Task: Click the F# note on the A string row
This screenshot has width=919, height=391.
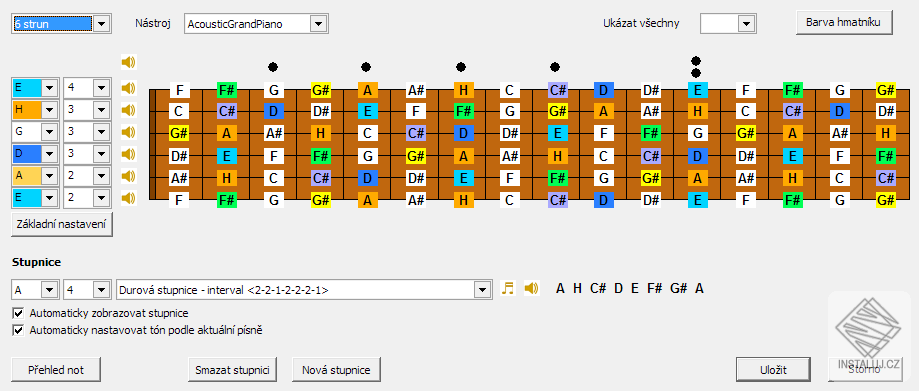Action: point(557,177)
